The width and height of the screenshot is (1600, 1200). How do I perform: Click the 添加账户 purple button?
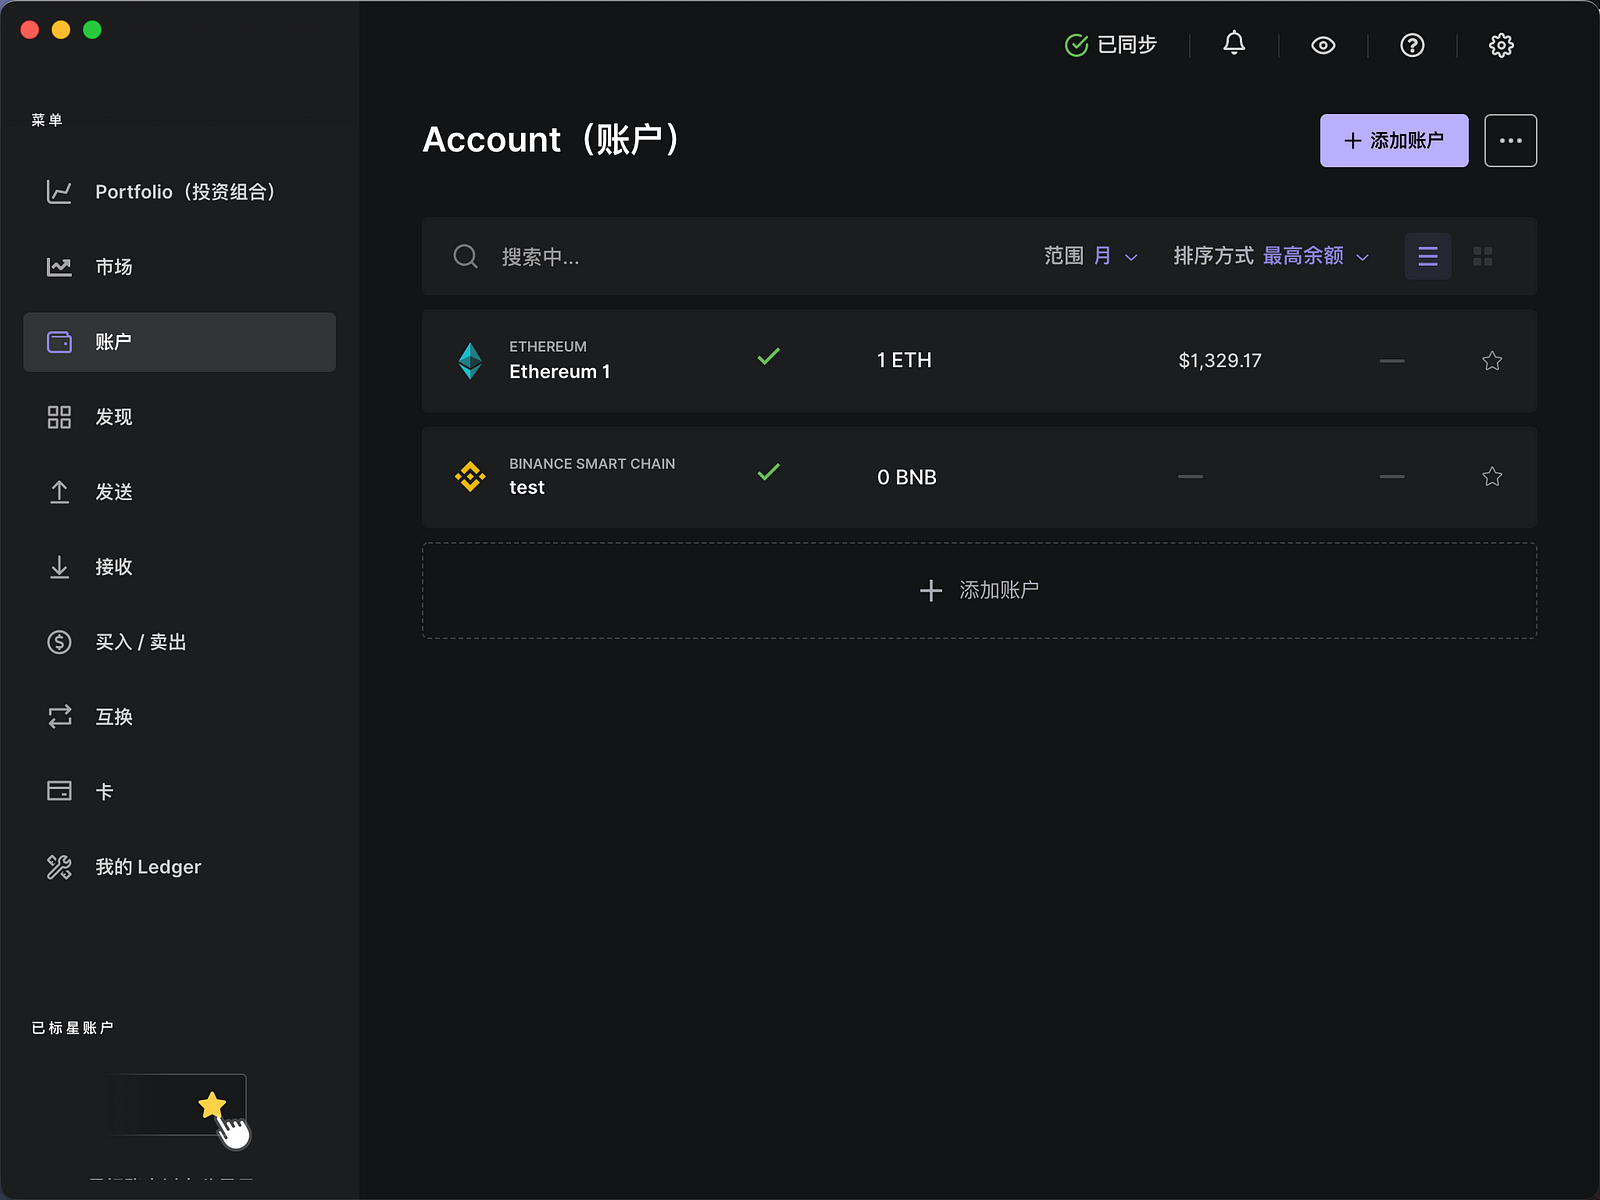[1394, 140]
